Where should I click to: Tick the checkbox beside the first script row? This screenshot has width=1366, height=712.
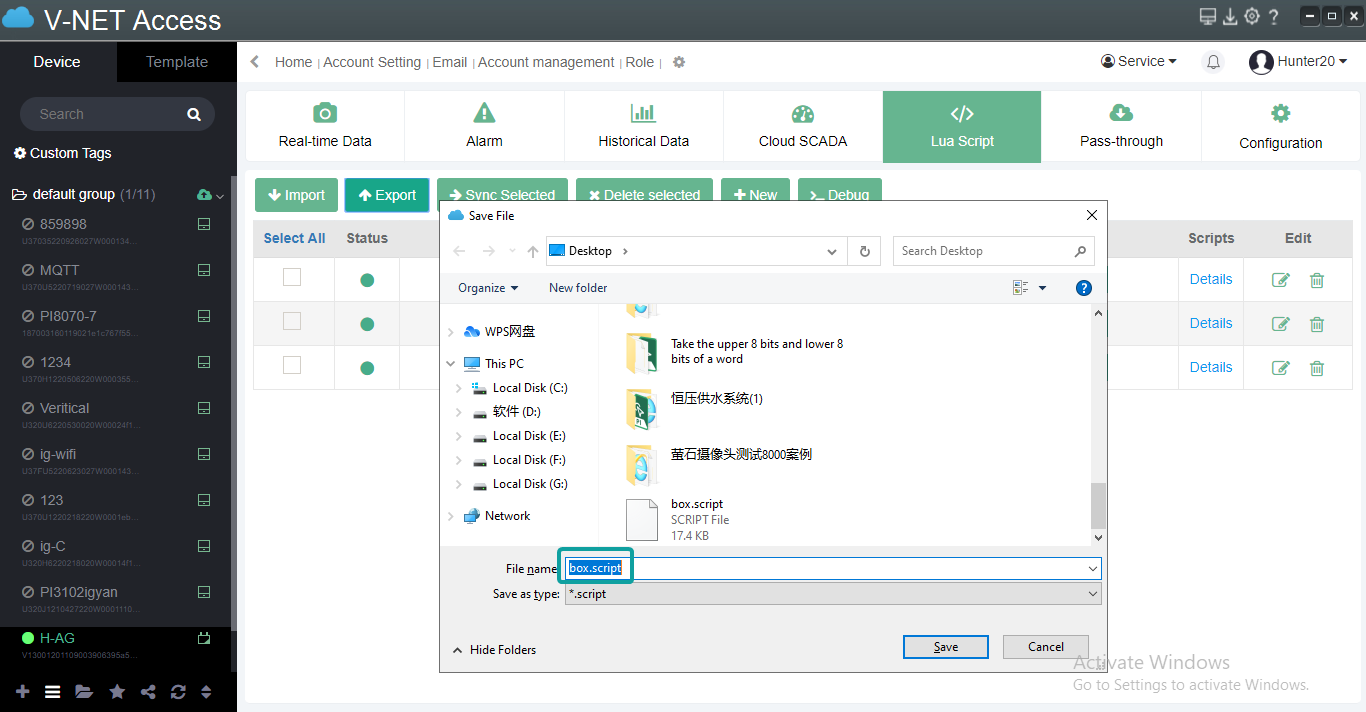pyautogui.click(x=292, y=277)
